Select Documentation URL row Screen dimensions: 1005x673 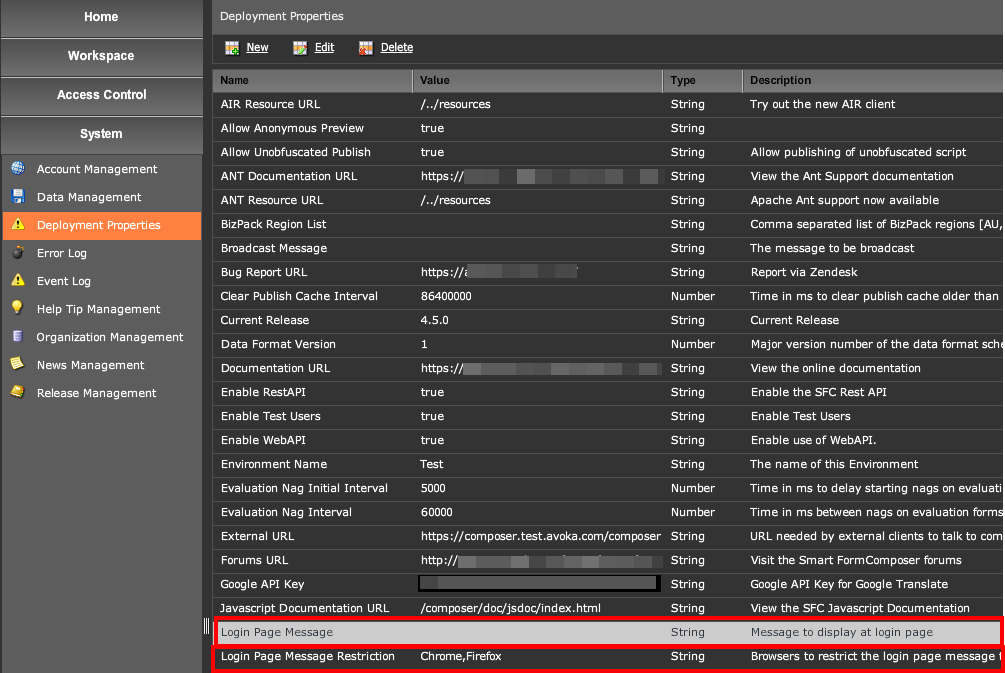(x=608, y=369)
